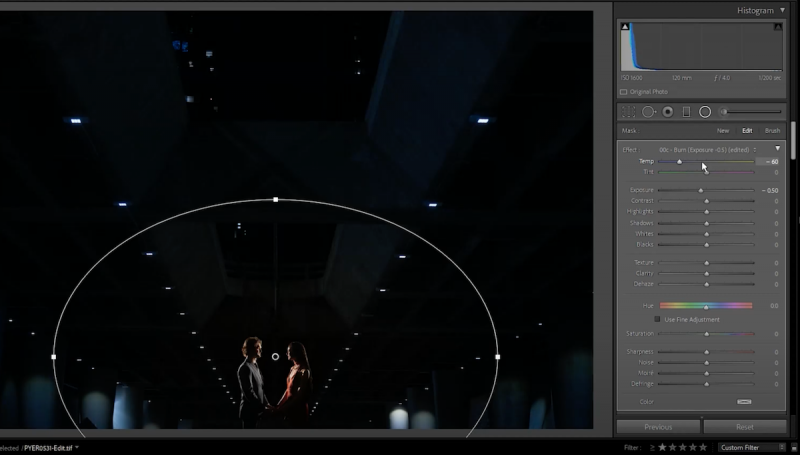Enable the Original Photo checkbox
The image size is (800, 455).
tap(623, 92)
